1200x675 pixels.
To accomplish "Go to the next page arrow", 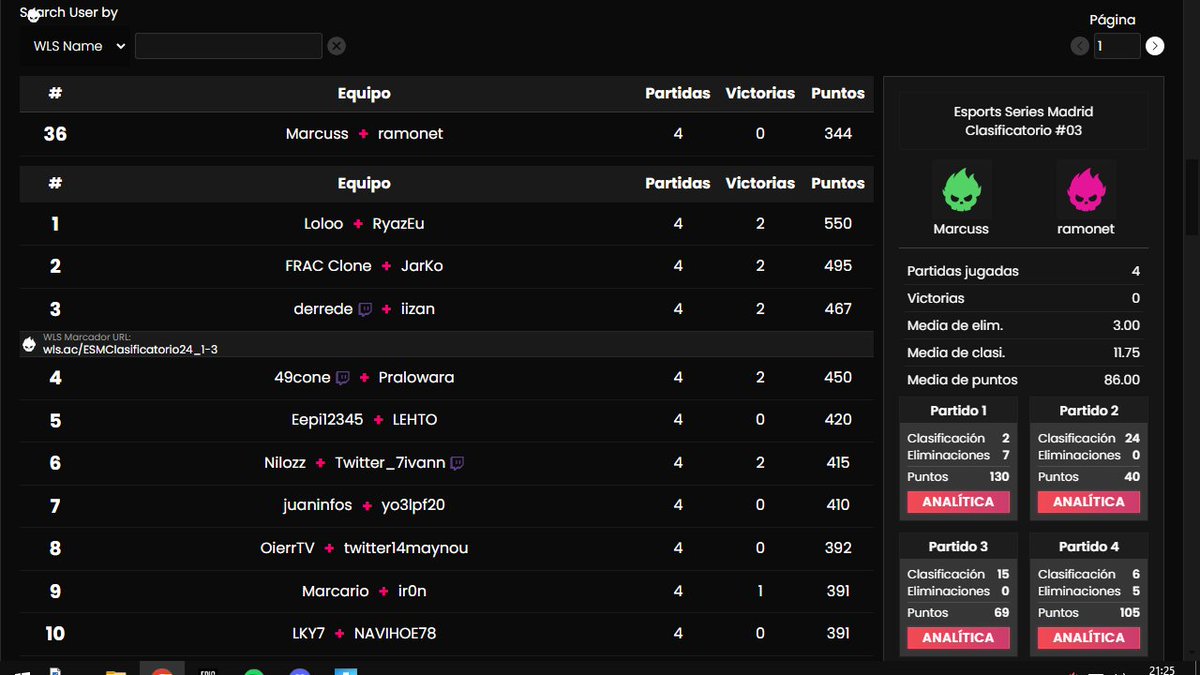I will 1155,46.
